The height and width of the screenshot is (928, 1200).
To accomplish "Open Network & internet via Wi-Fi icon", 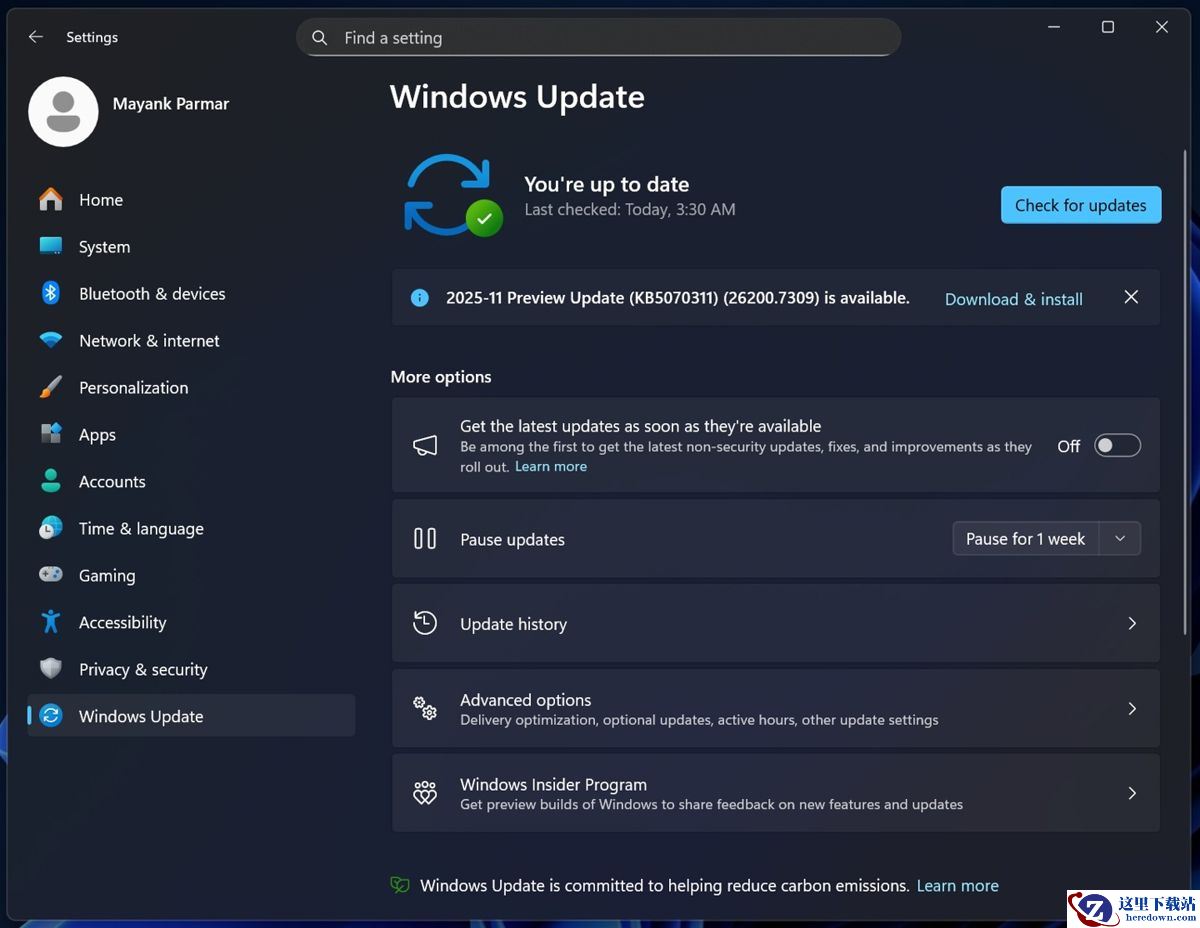I will point(51,340).
